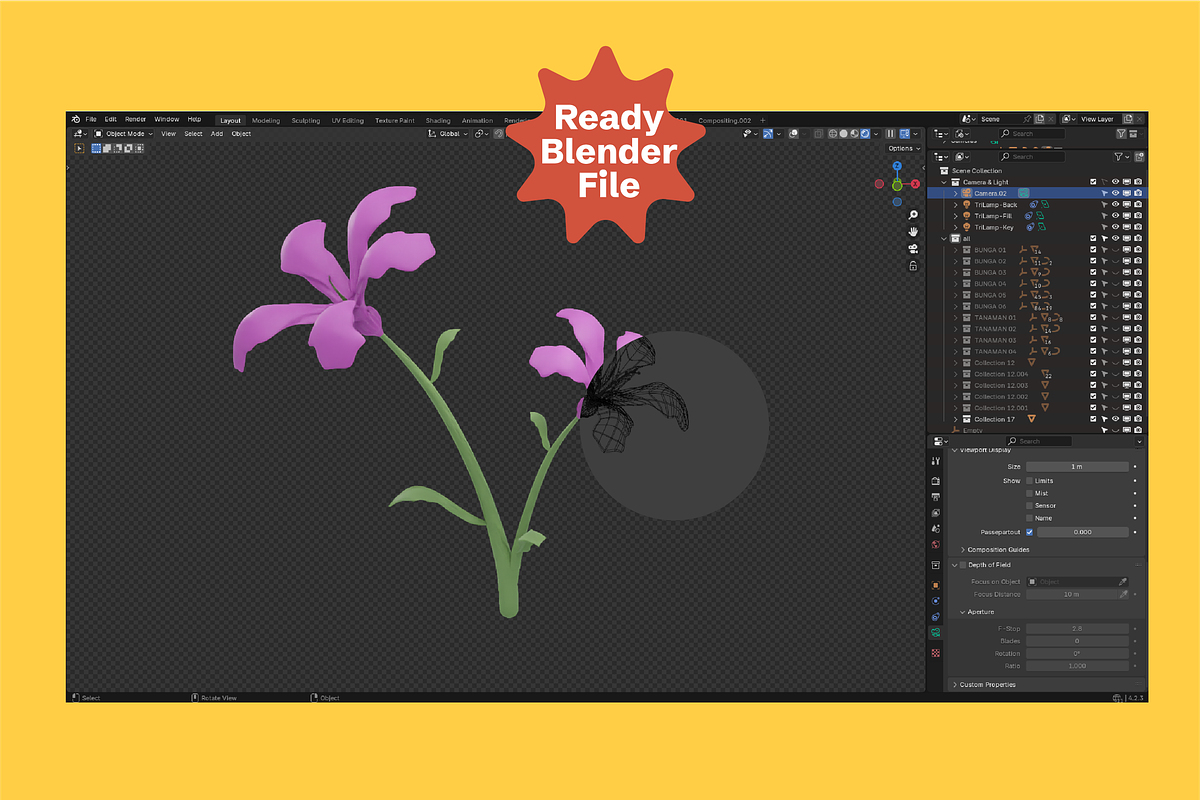Open the viewport Add menu
Screen dimensions: 1200x800
[x=217, y=133]
